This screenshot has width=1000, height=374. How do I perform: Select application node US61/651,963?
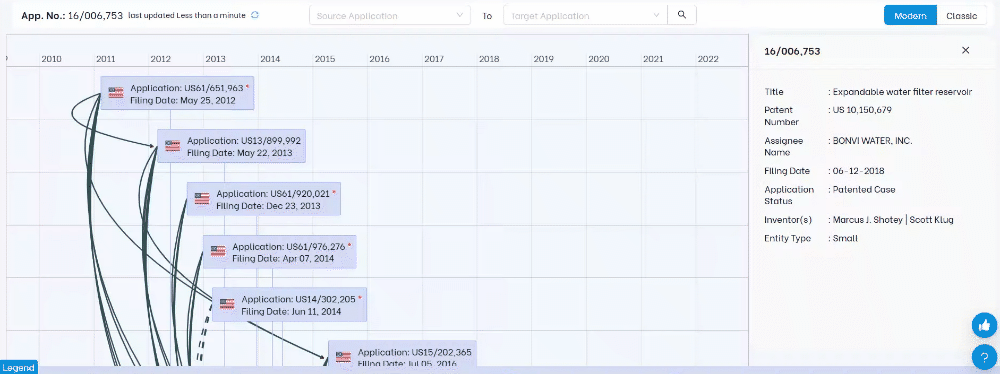click(177, 93)
